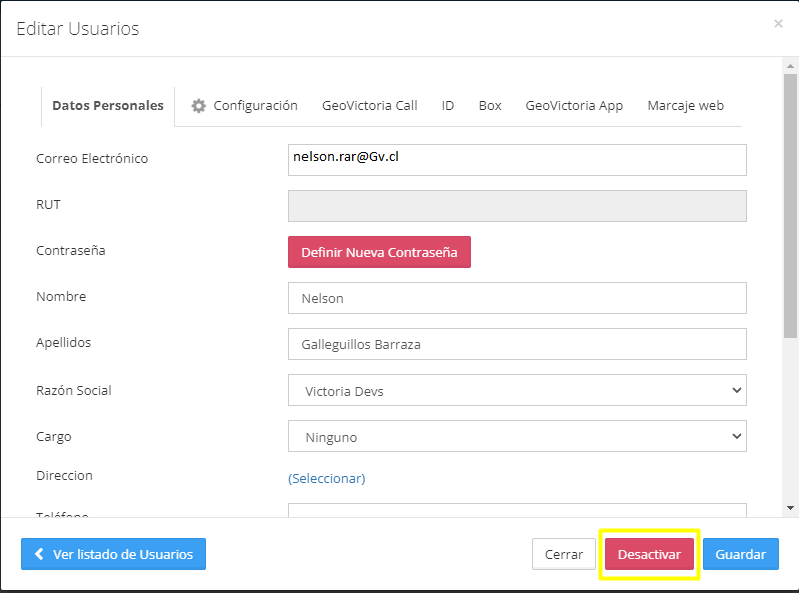Viewport: 809px width, 596px height.
Task: Close the Editar Usuarios dialog with X
Action: coord(778,24)
